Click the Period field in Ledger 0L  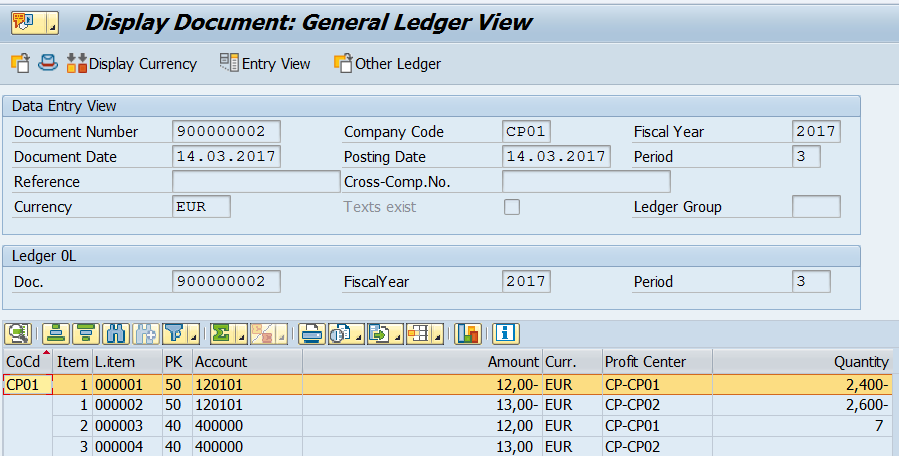[811, 281]
